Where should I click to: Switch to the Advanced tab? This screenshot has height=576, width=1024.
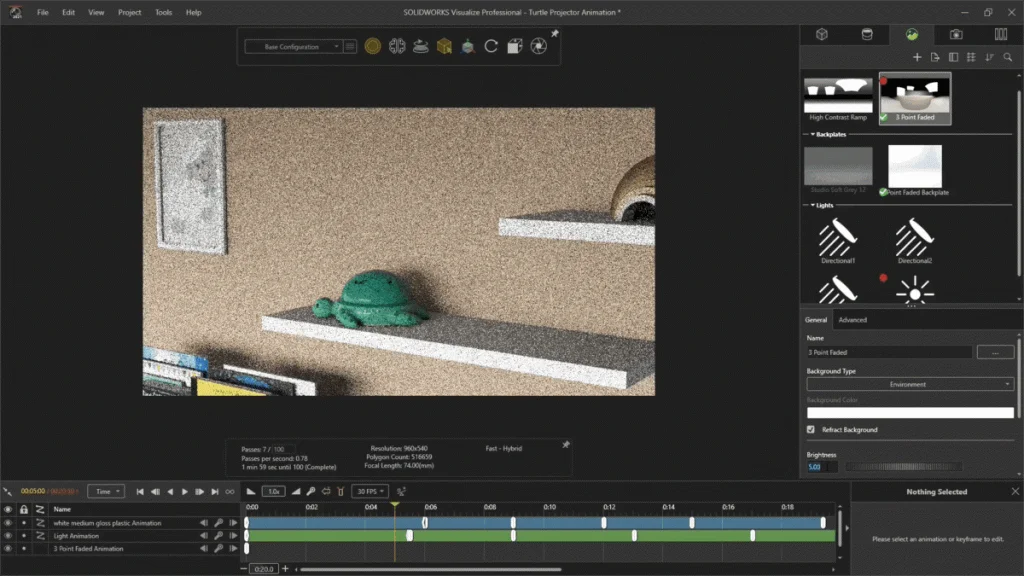(x=852, y=320)
